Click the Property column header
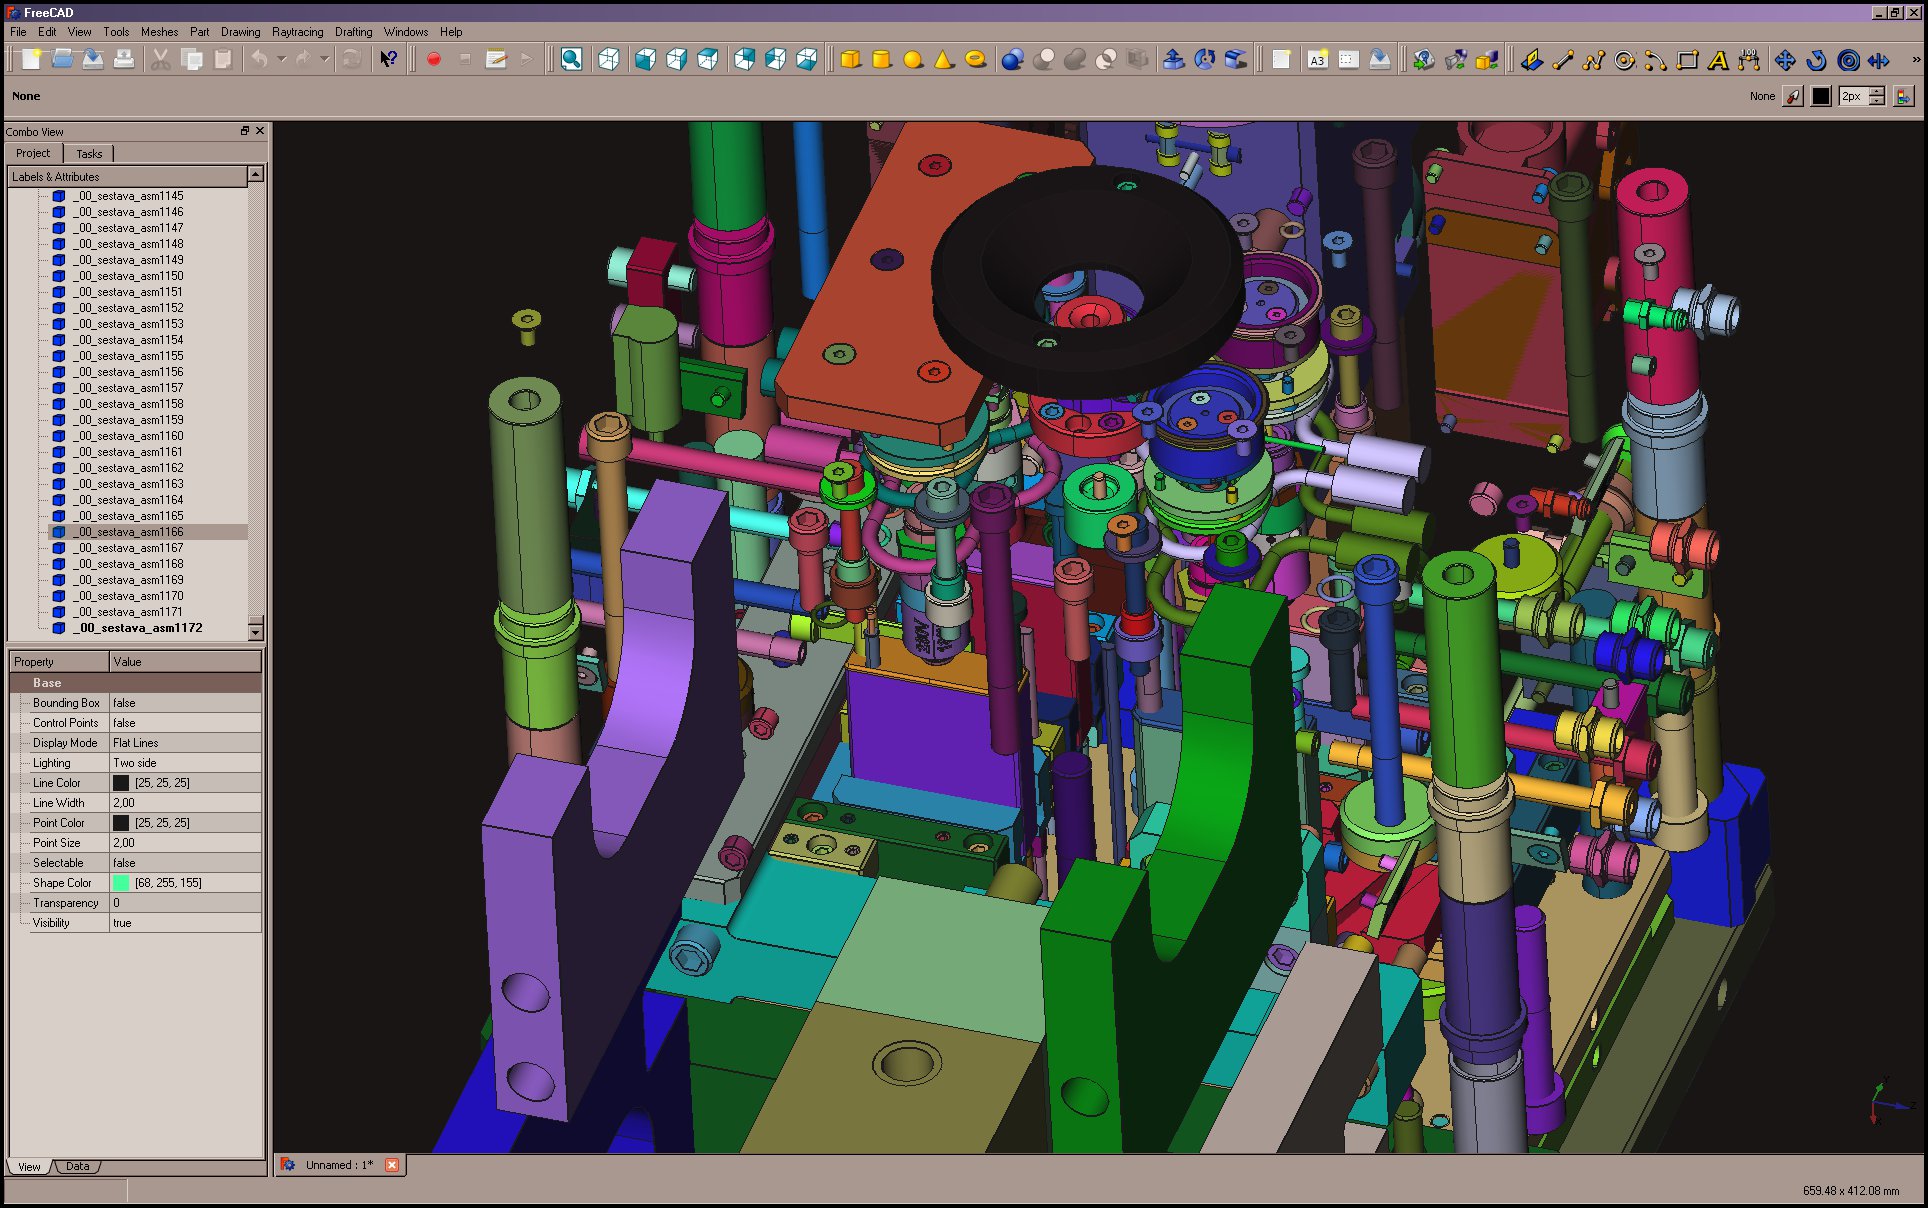This screenshot has height=1208, width=1928. pyautogui.click(x=59, y=662)
